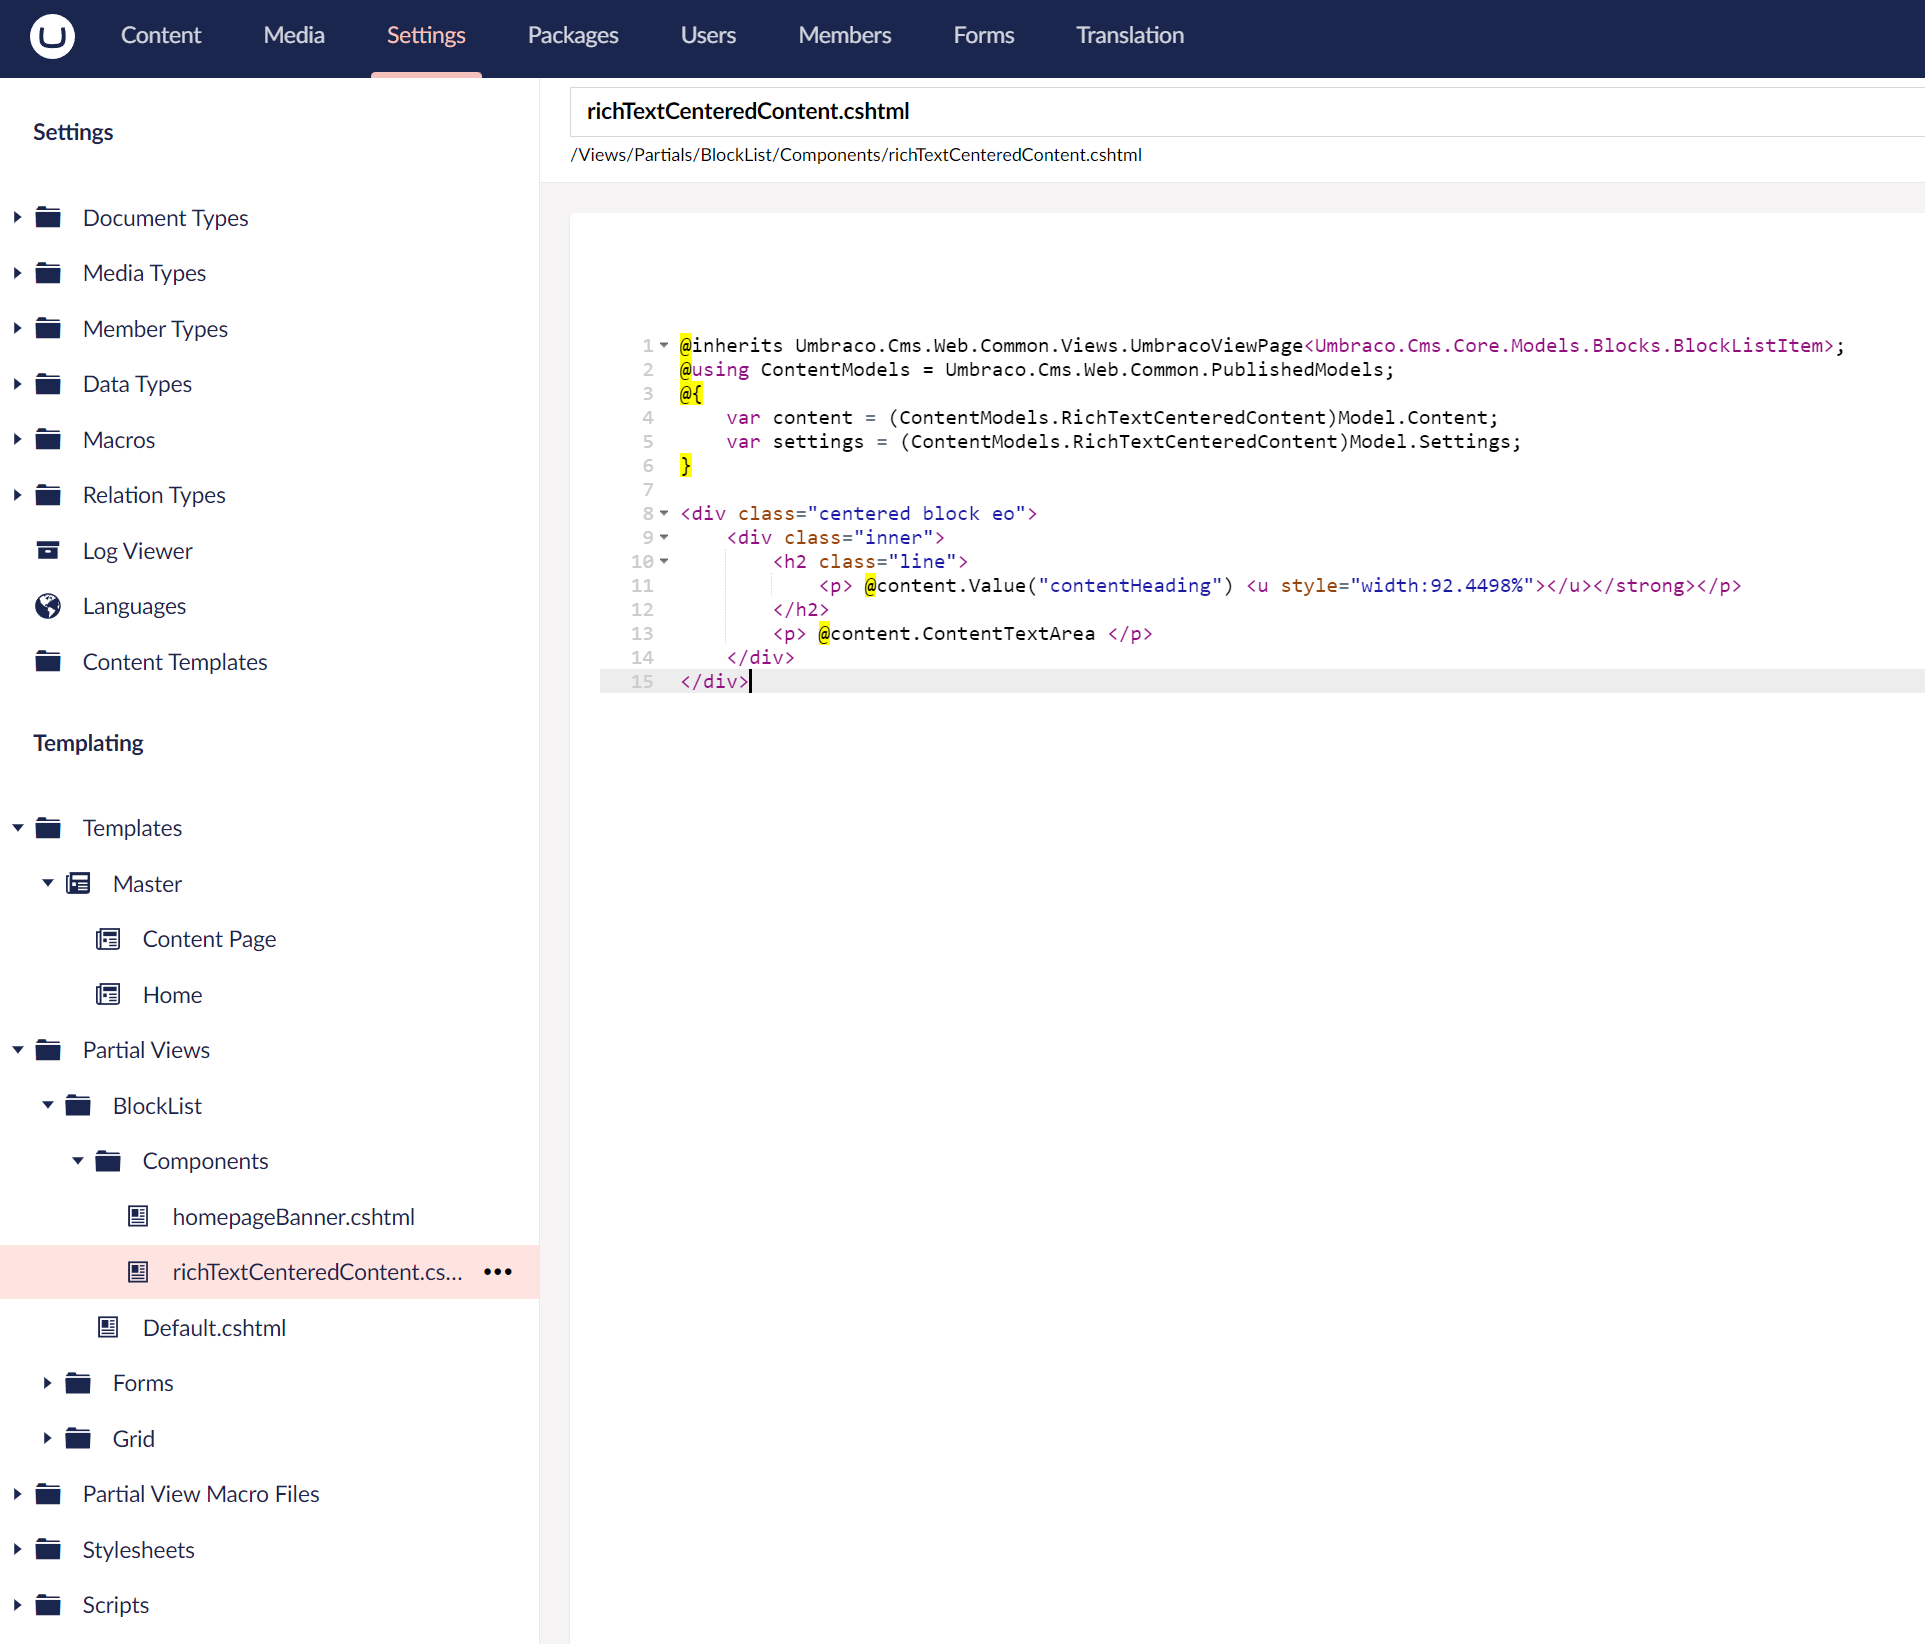Click the Macros folder icon
This screenshot has width=1925, height=1644.
(48, 439)
